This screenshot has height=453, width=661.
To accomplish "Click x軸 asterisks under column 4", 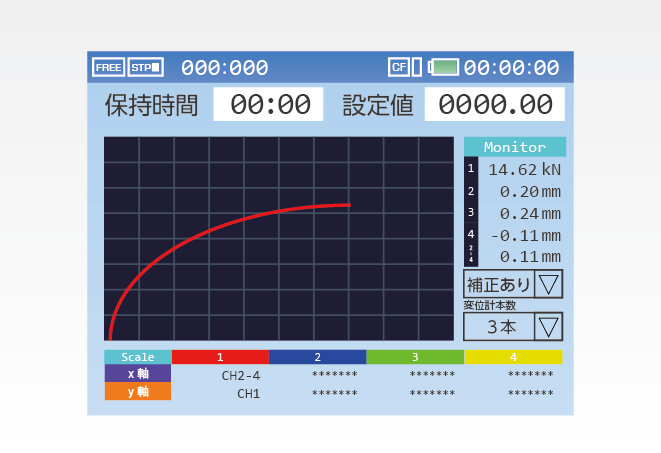I will tap(531, 374).
